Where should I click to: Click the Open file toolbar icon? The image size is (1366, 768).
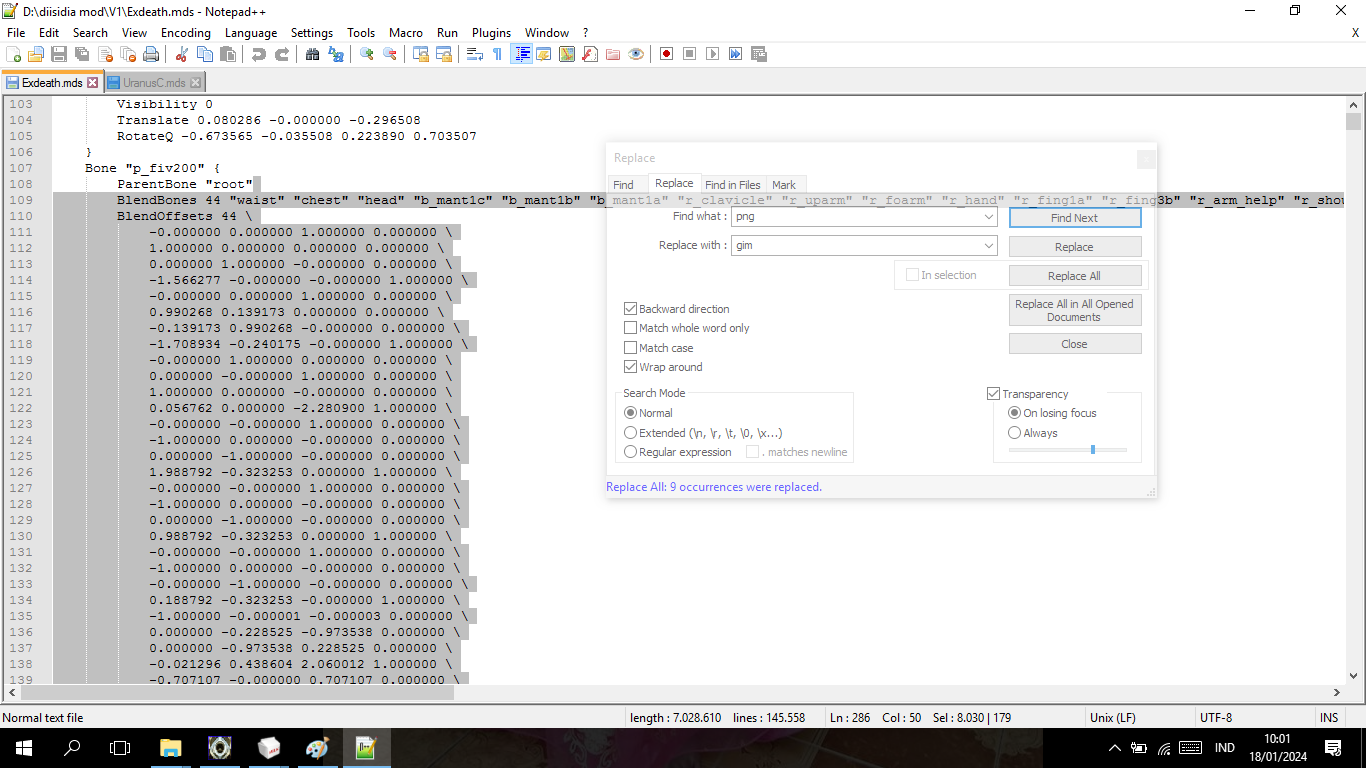click(35, 54)
